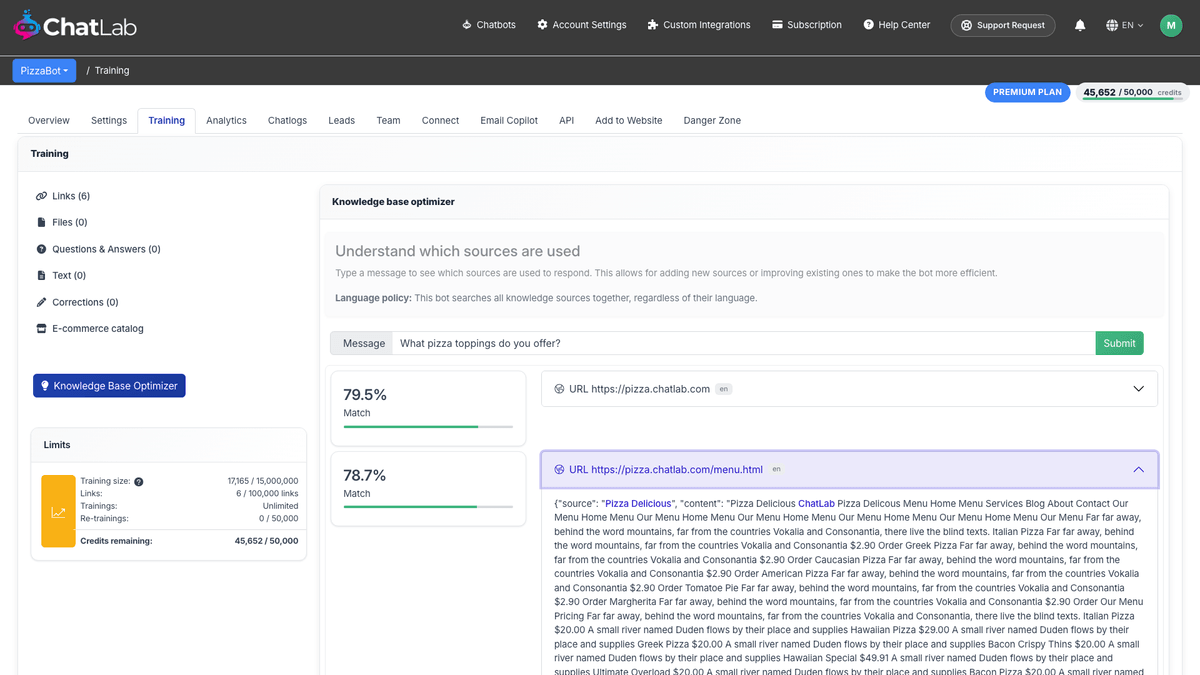Screen dimensions: 1200x675
Task: Open the EN language dropdown
Action: [x=1126, y=25]
